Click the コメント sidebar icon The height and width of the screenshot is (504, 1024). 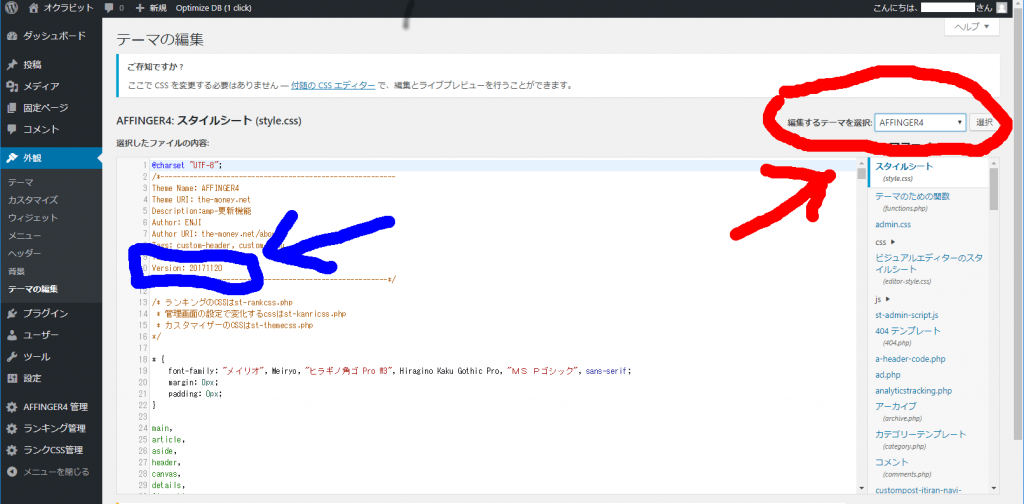[x=12, y=129]
